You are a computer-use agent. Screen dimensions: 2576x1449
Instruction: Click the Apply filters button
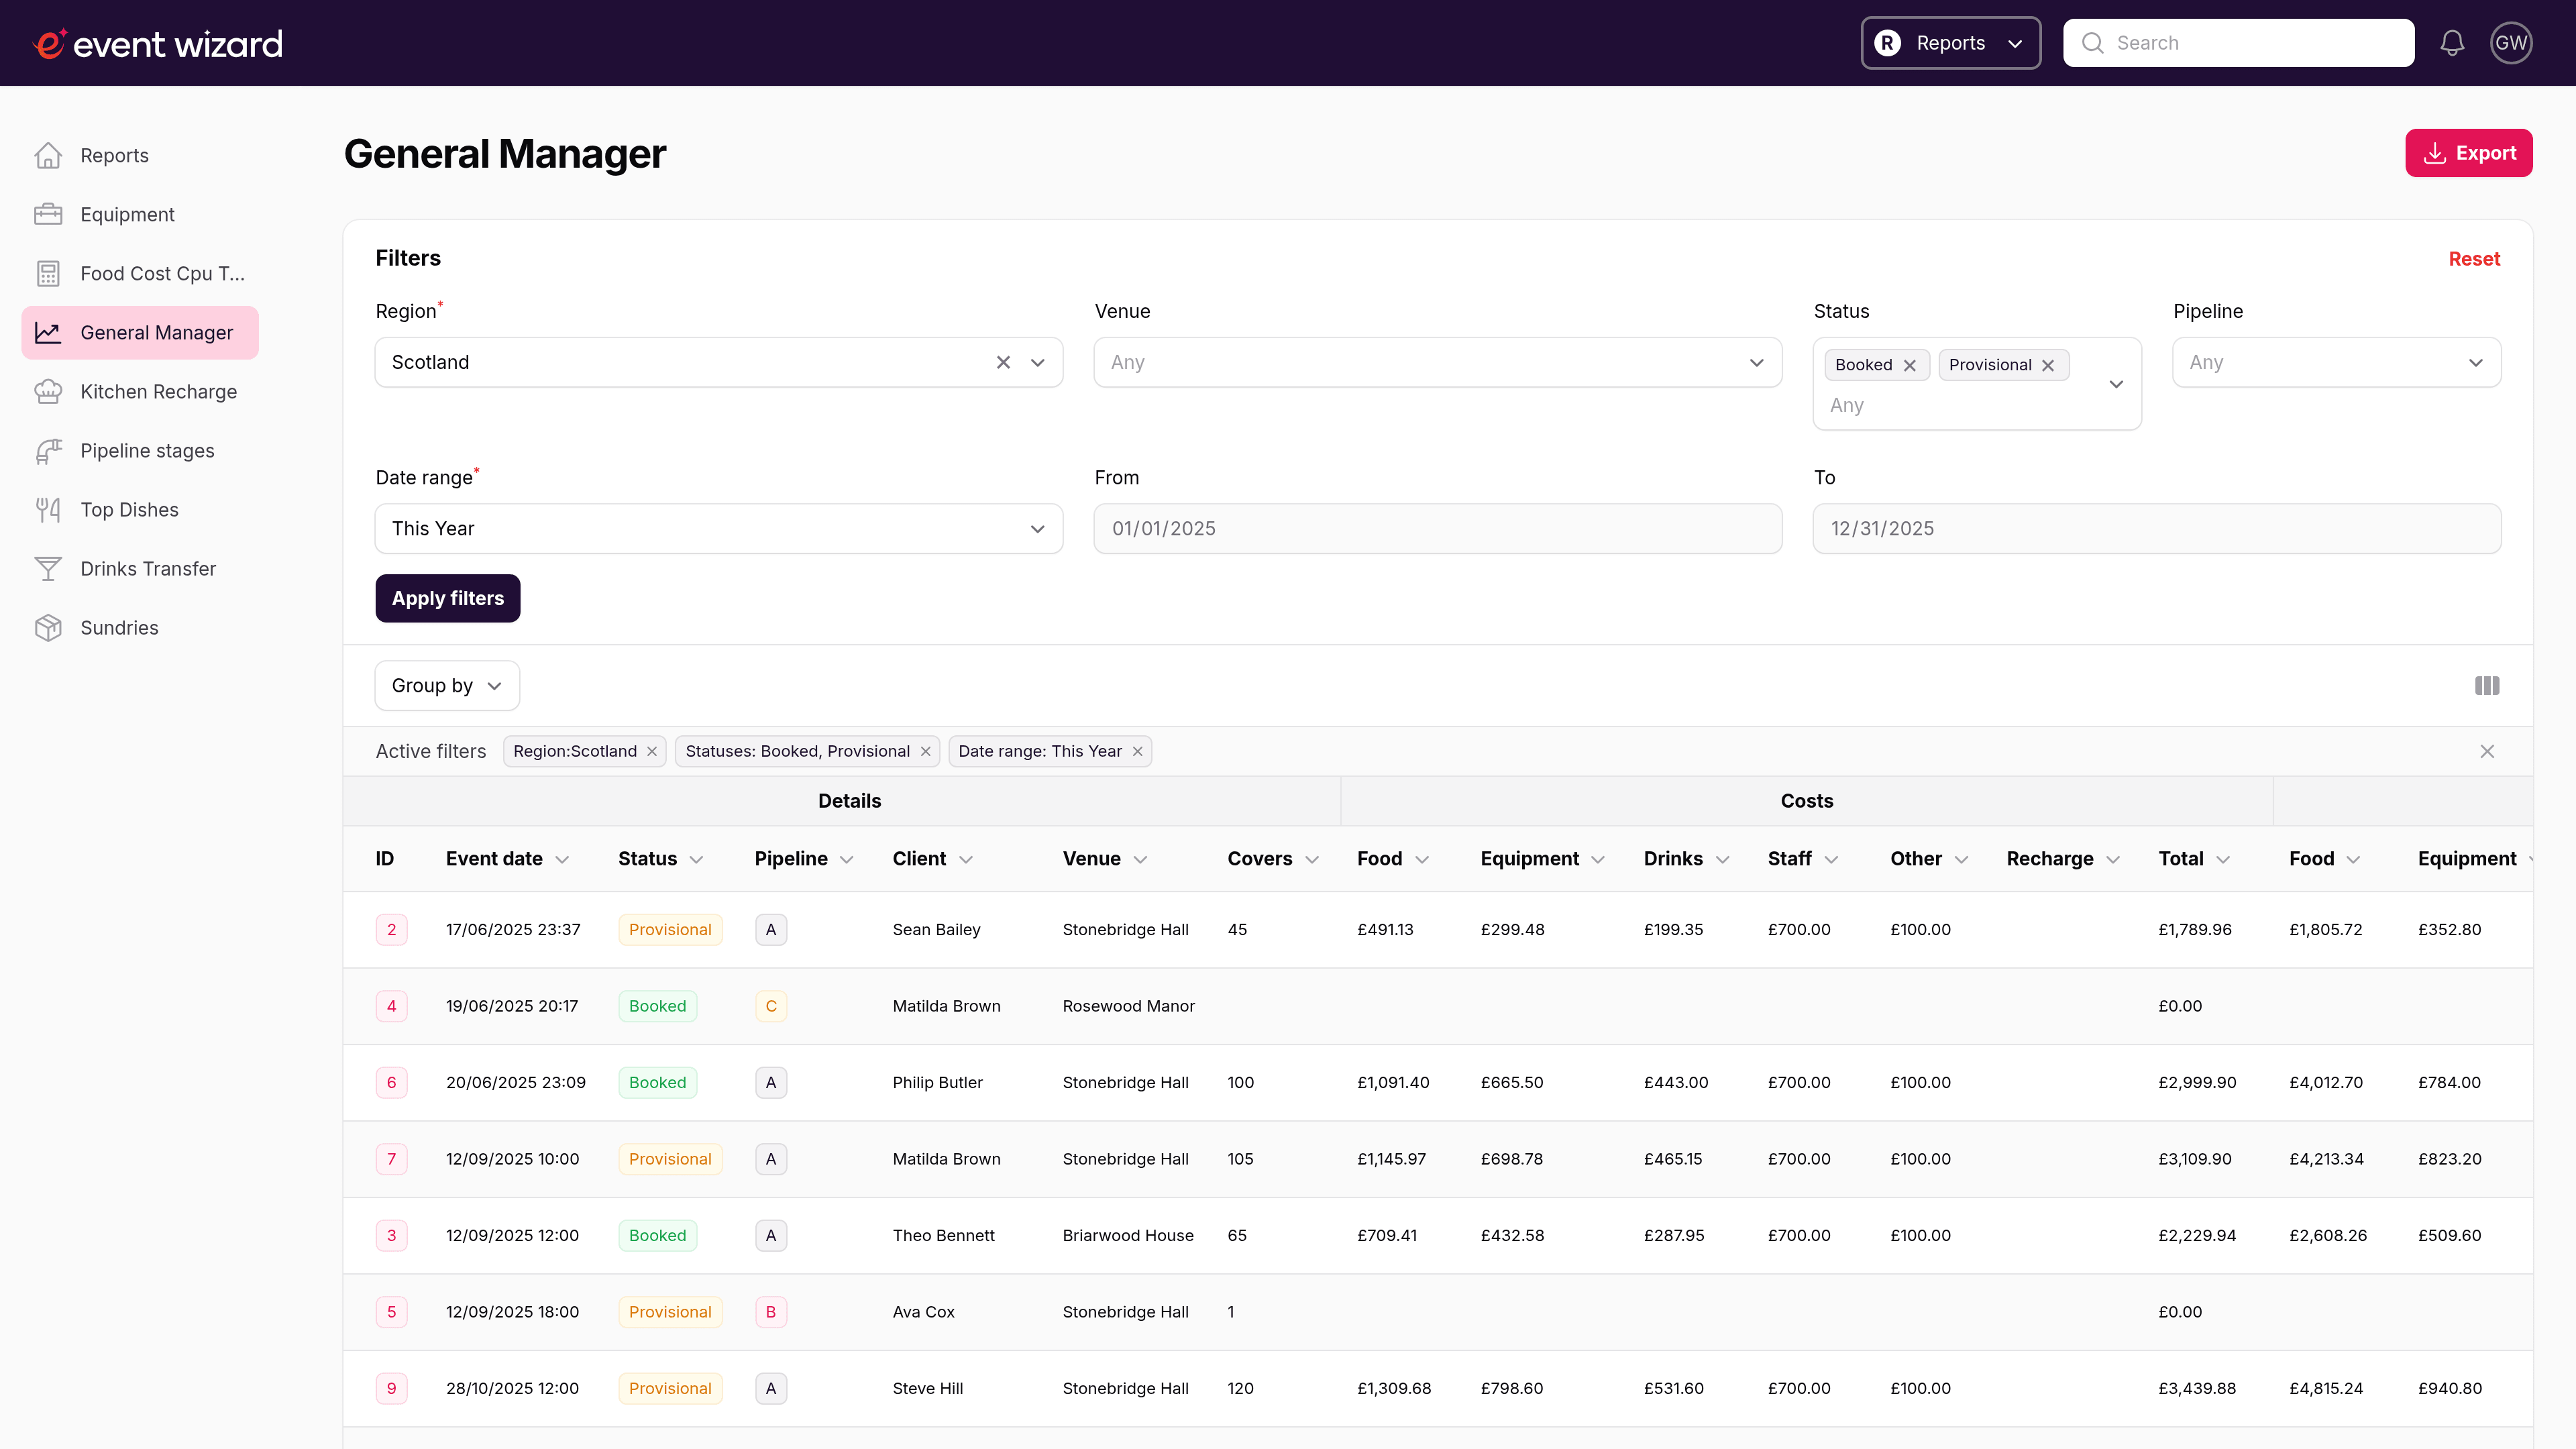[x=447, y=598]
